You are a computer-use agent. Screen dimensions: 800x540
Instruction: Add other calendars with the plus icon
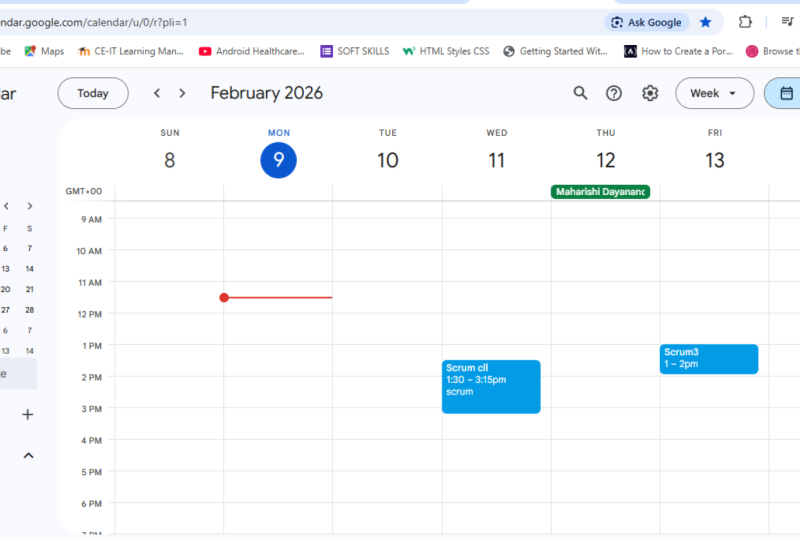tap(28, 414)
